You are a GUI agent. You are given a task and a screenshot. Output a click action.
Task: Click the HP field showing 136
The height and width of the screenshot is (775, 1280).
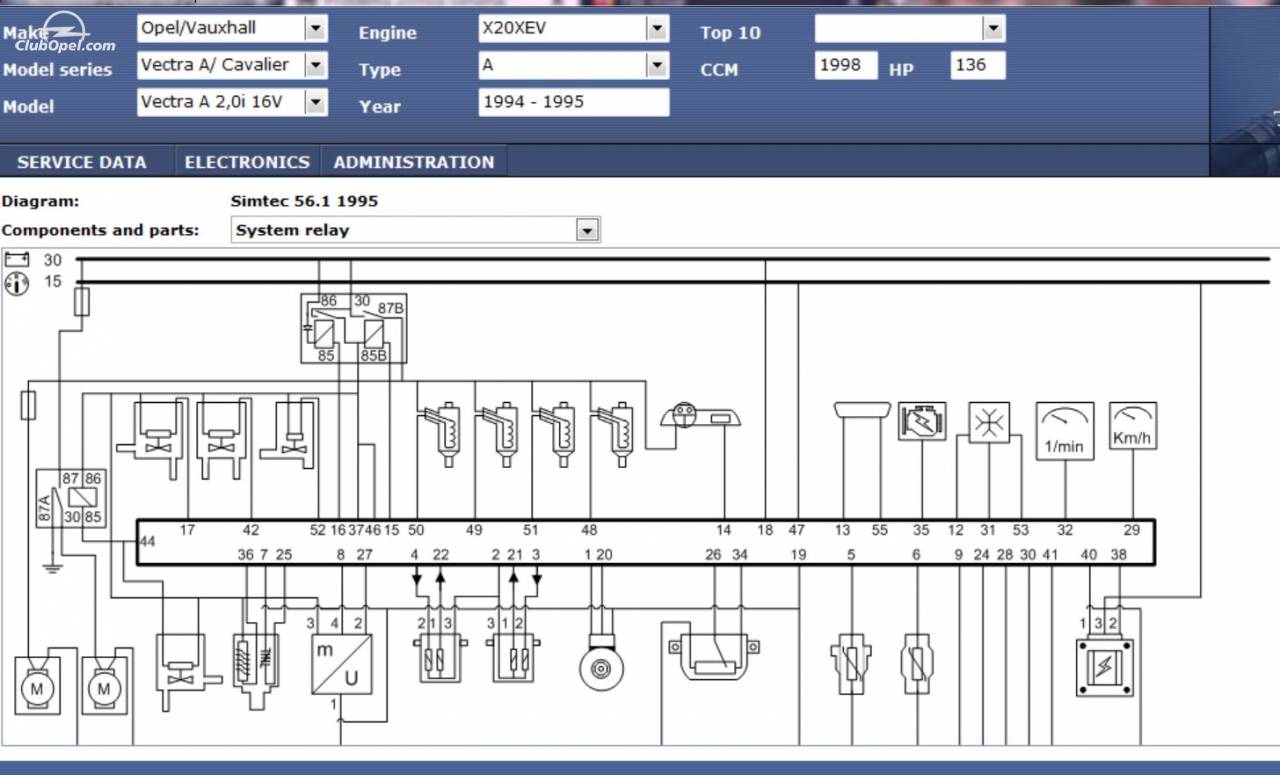click(x=977, y=65)
